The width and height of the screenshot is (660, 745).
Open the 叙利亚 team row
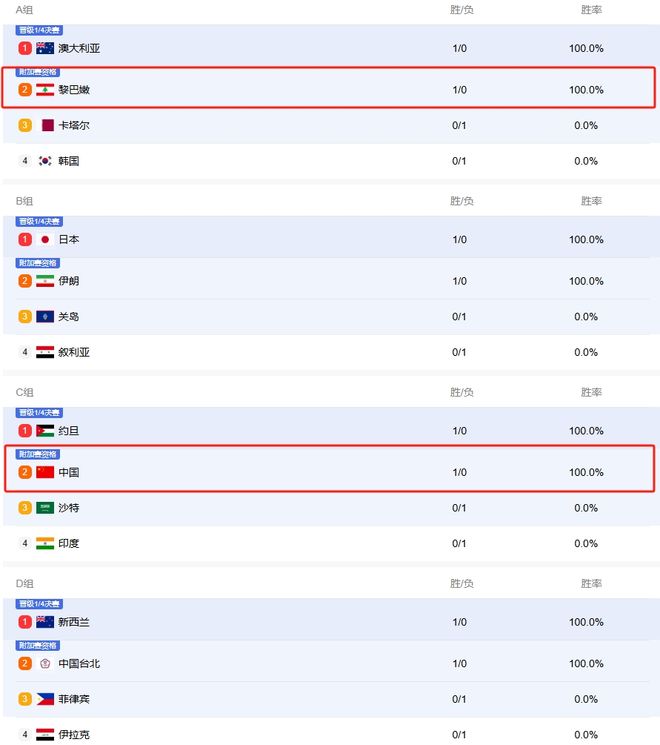331,352
